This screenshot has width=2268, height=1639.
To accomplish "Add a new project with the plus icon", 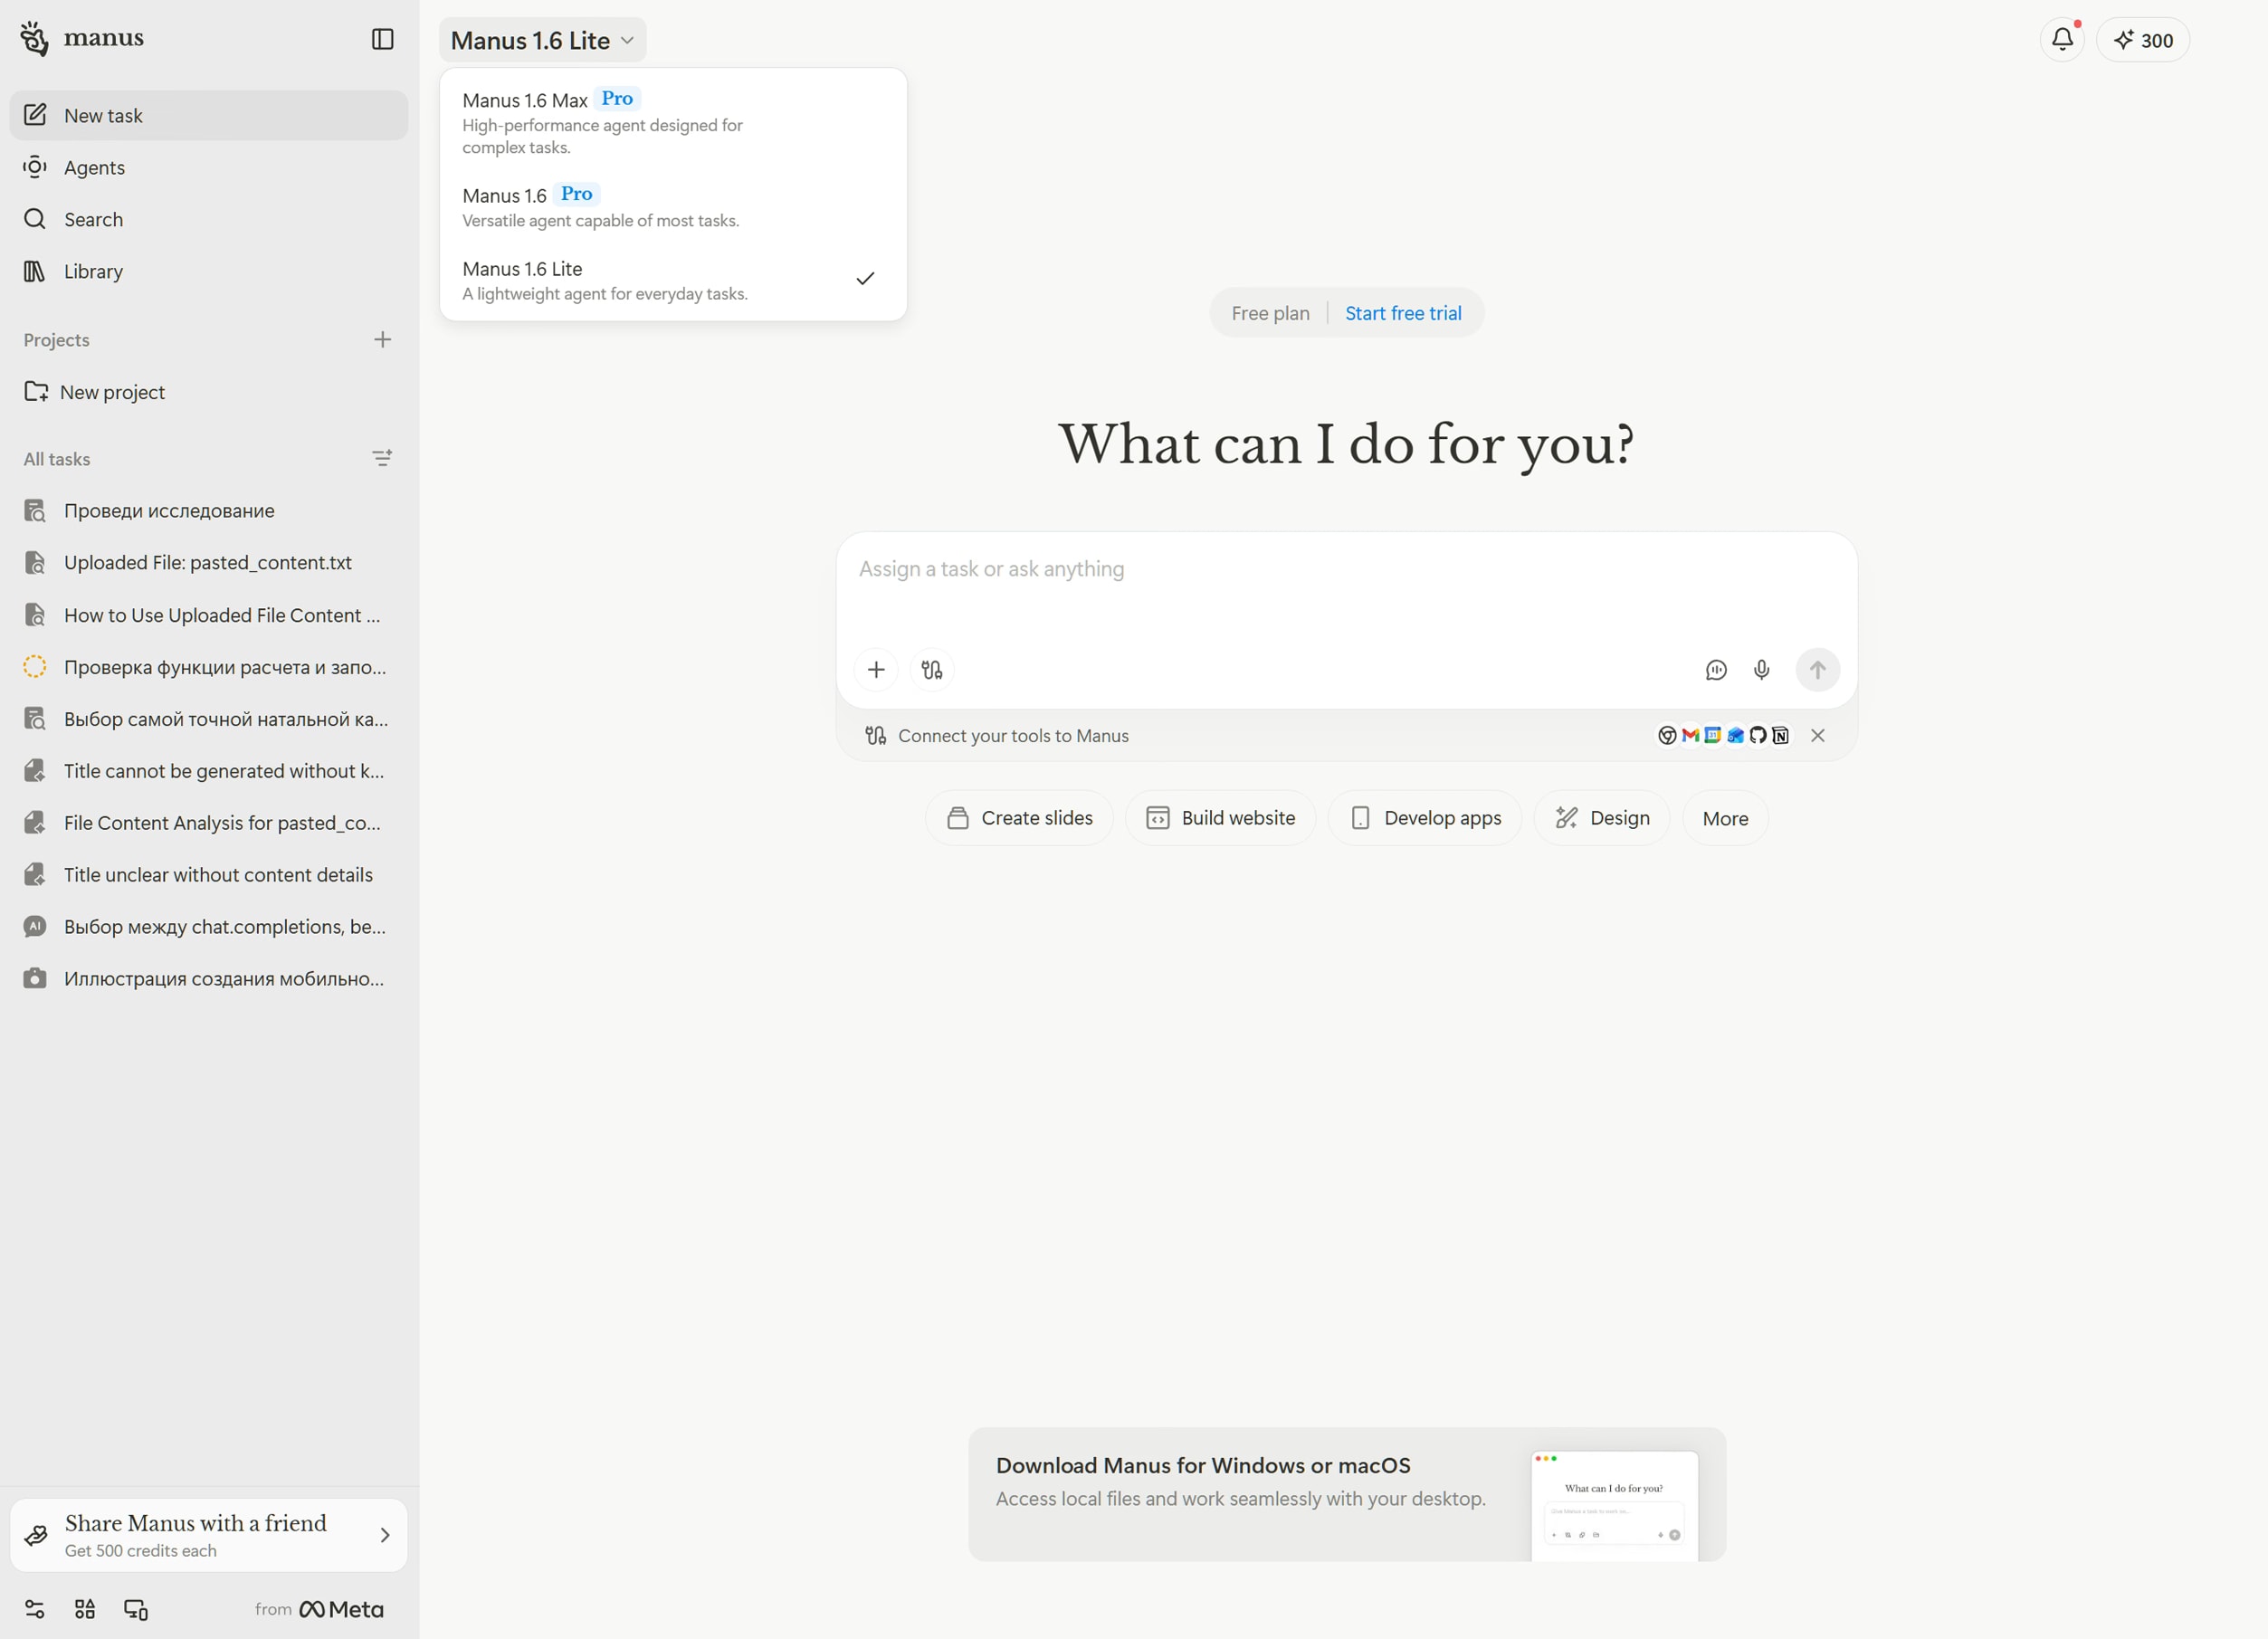I will (x=383, y=340).
